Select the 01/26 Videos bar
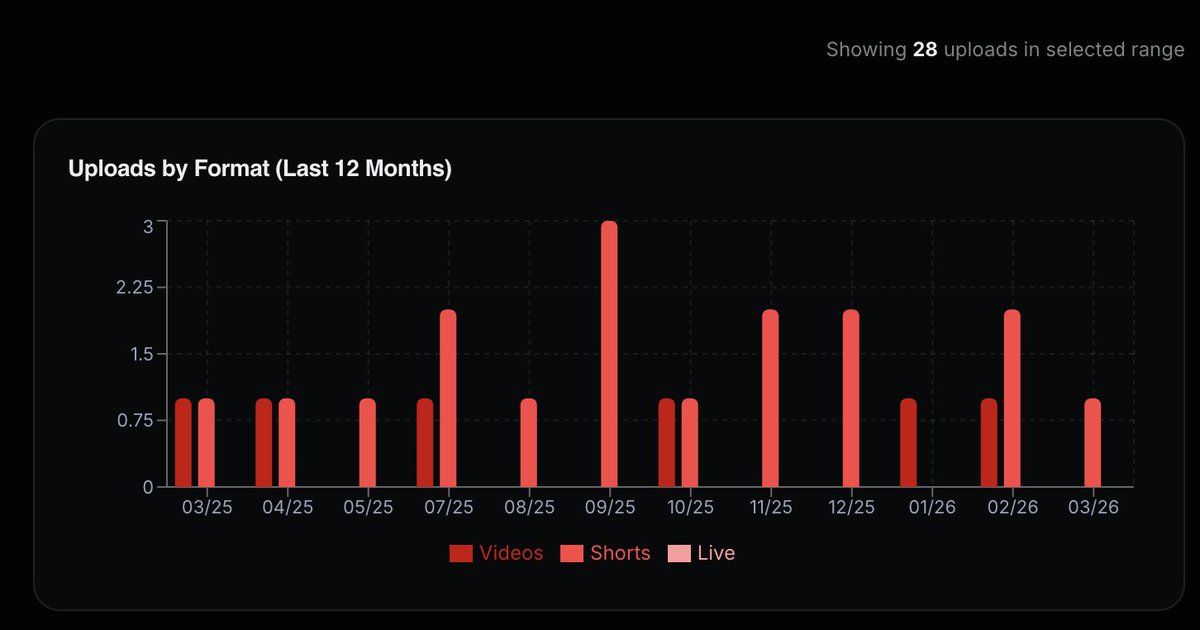 point(908,443)
